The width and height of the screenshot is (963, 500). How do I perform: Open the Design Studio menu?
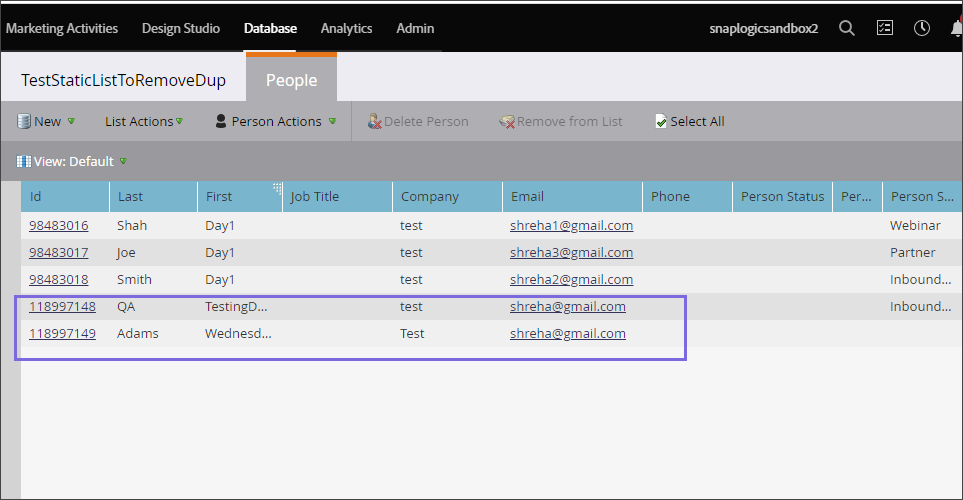[x=181, y=28]
